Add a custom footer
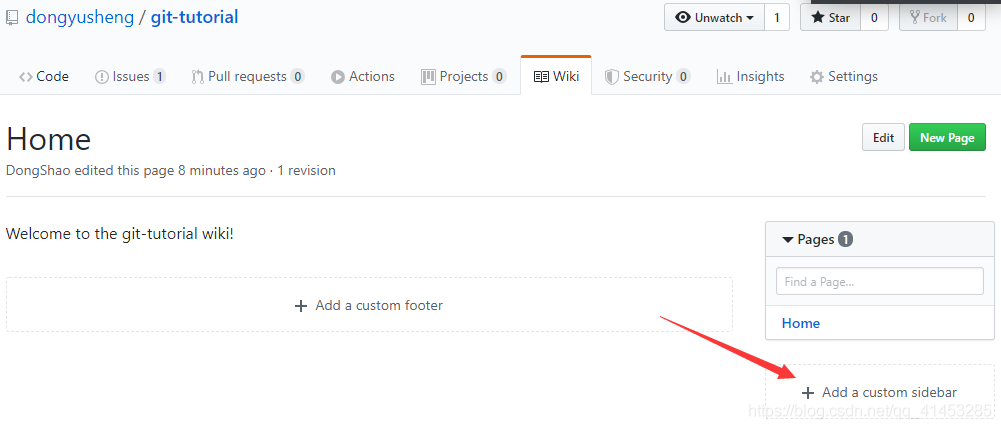Screen dimensions: 1001x429 pos(369,305)
